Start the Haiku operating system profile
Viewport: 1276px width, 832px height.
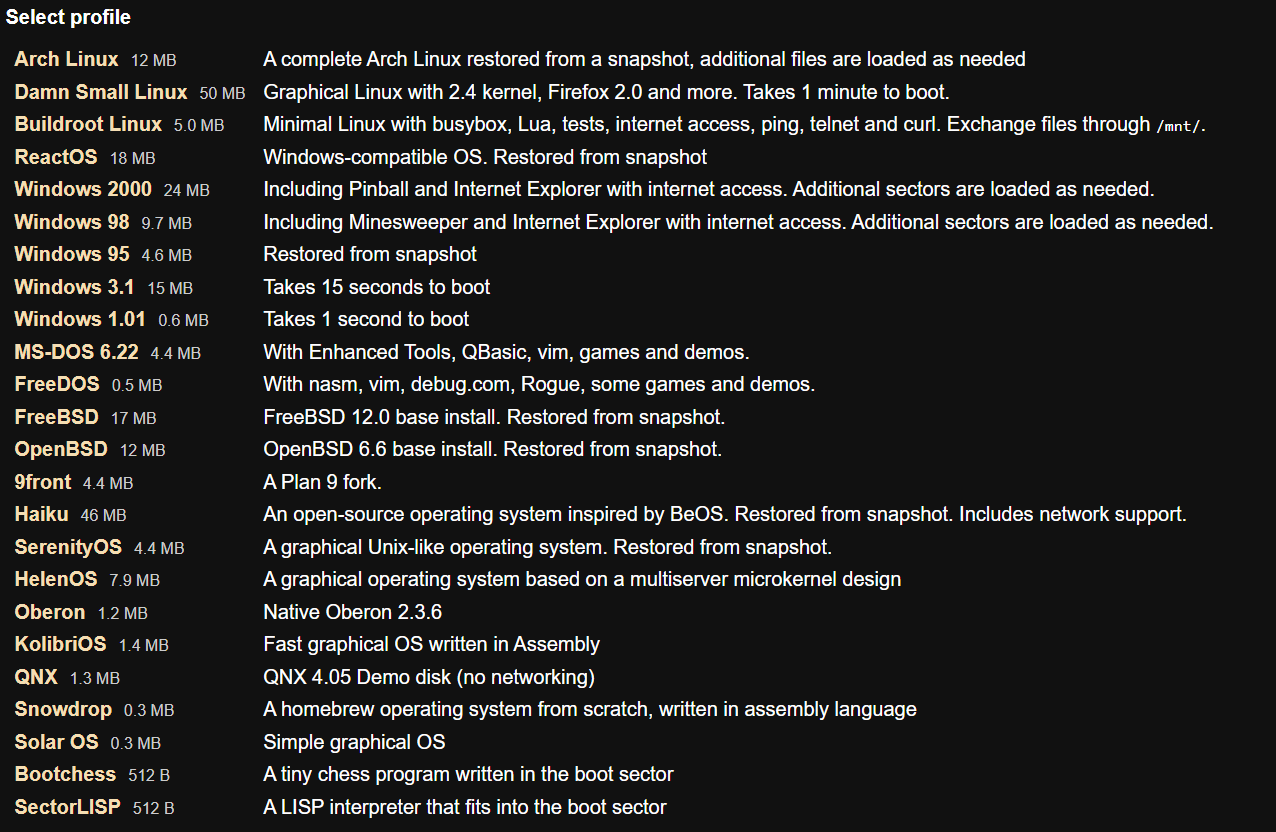point(41,514)
